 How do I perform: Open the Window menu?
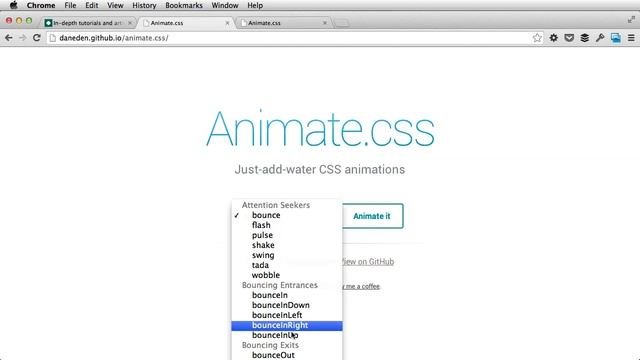tap(225, 5)
